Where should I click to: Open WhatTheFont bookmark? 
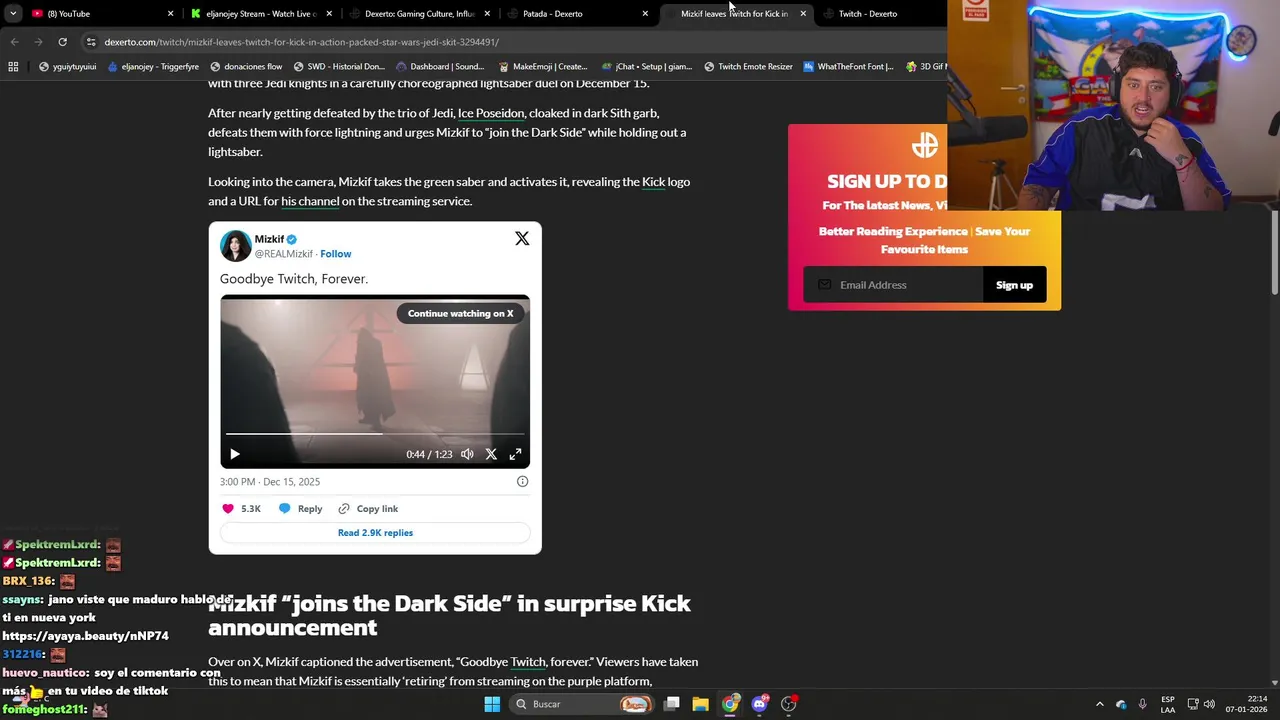[x=848, y=67]
